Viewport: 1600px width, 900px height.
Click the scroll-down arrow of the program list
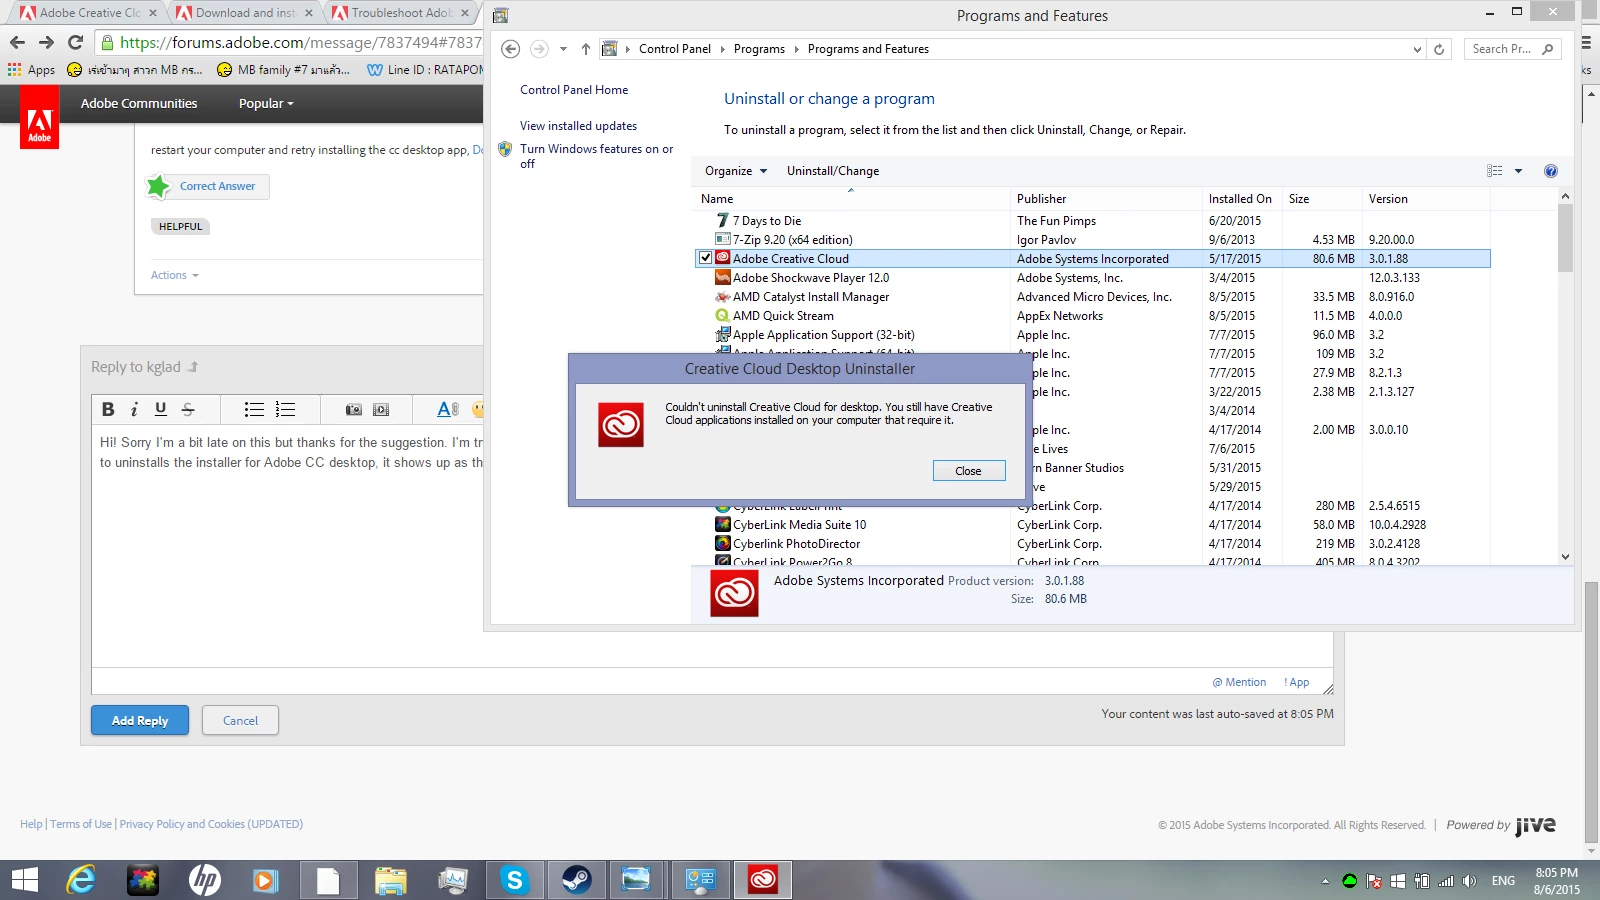[x=1565, y=557]
